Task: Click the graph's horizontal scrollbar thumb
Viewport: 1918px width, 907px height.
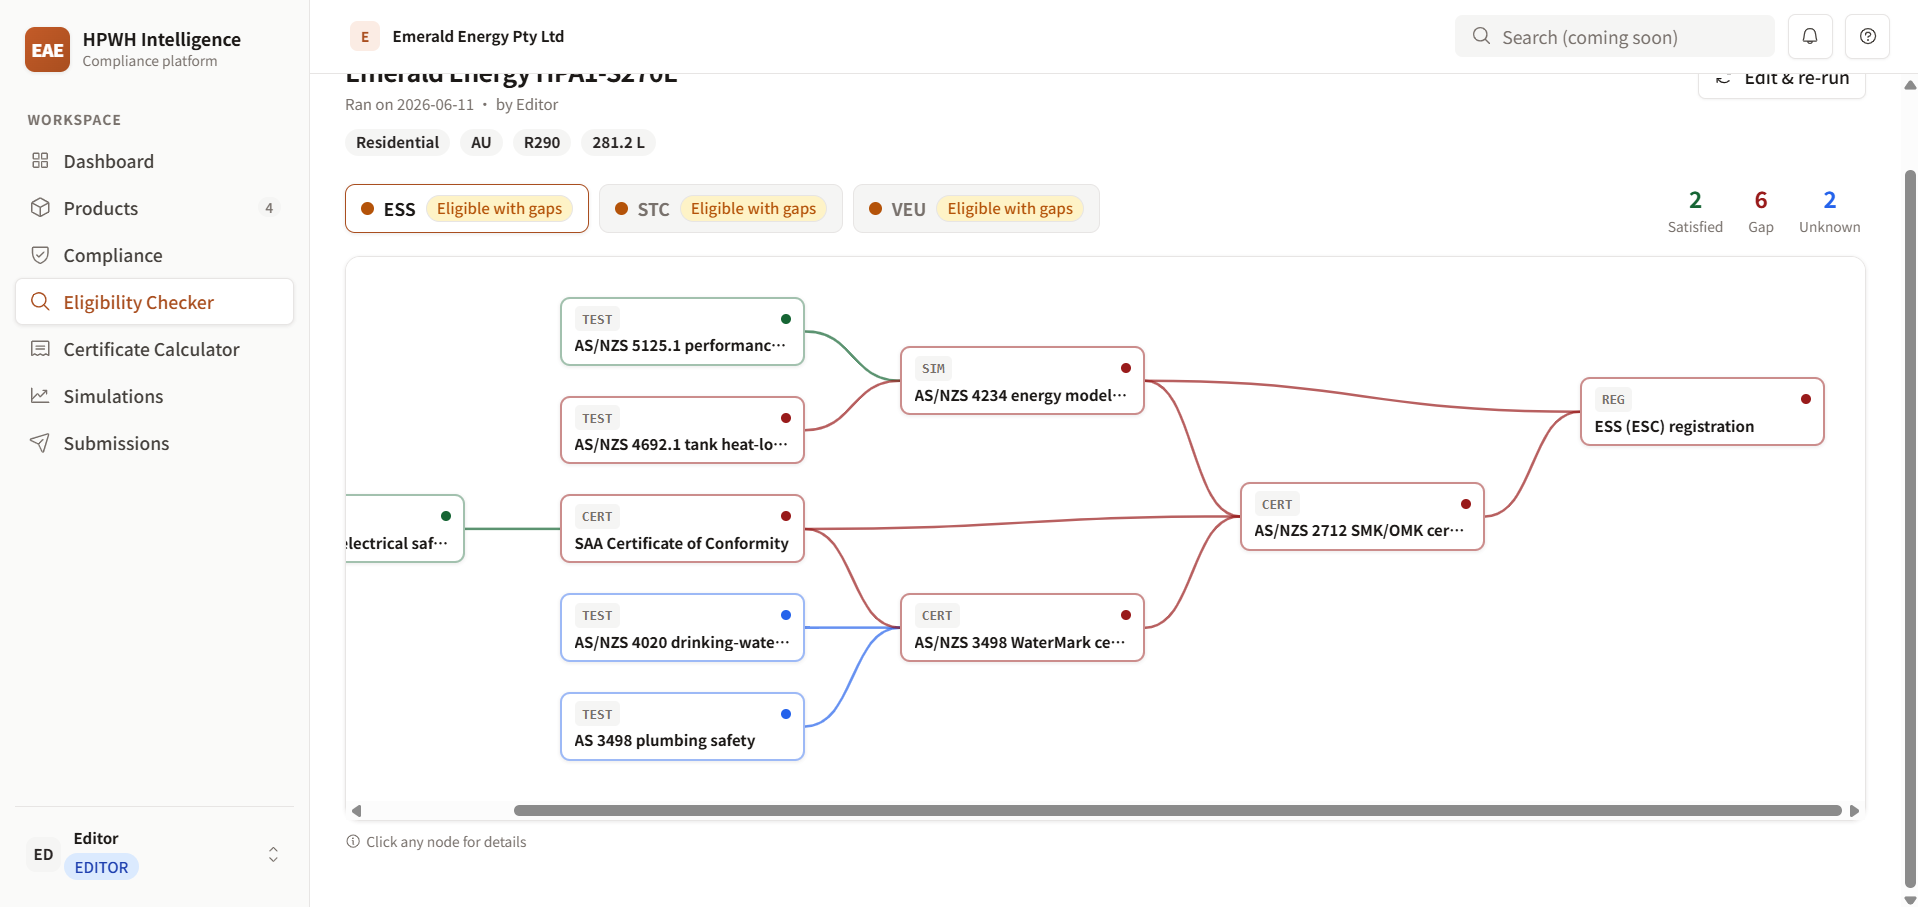Action: click(x=1177, y=811)
